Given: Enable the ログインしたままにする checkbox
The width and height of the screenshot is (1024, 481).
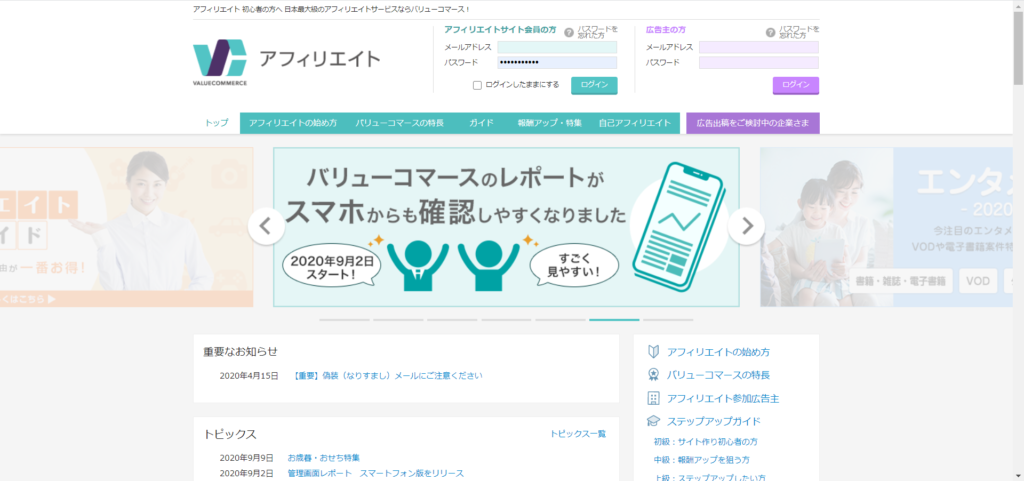Looking at the screenshot, I should coord(477,85).
